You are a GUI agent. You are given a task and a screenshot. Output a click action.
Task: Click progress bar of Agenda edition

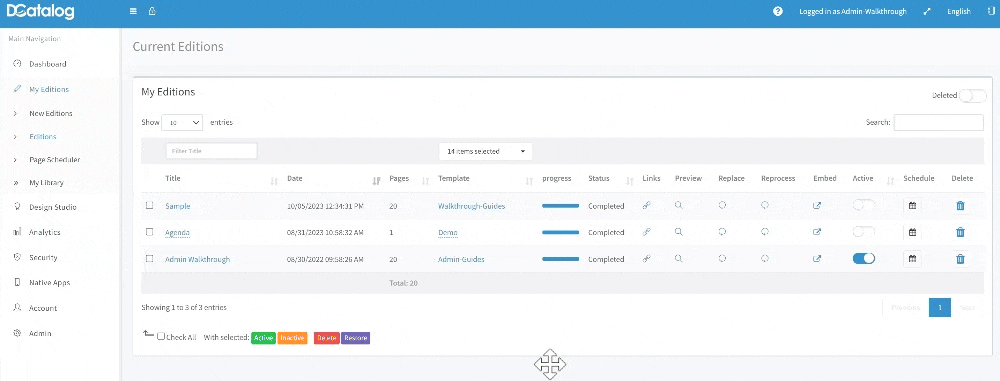click(x=561, y=232)
